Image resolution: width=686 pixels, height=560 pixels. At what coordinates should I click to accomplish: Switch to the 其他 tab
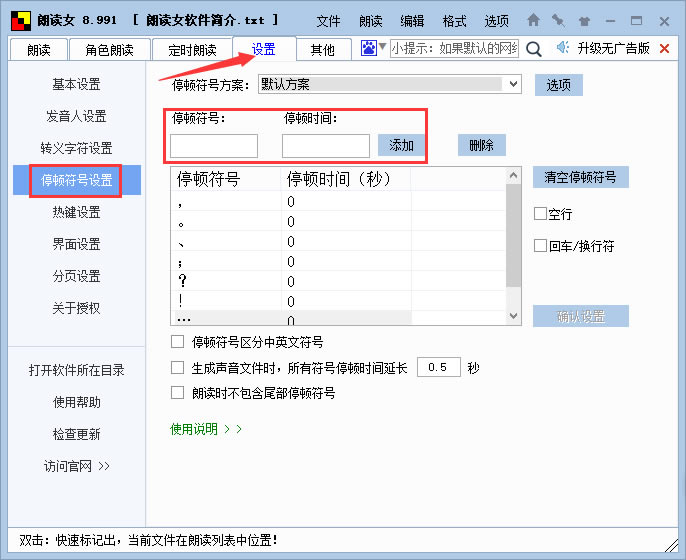click(323, 50)
